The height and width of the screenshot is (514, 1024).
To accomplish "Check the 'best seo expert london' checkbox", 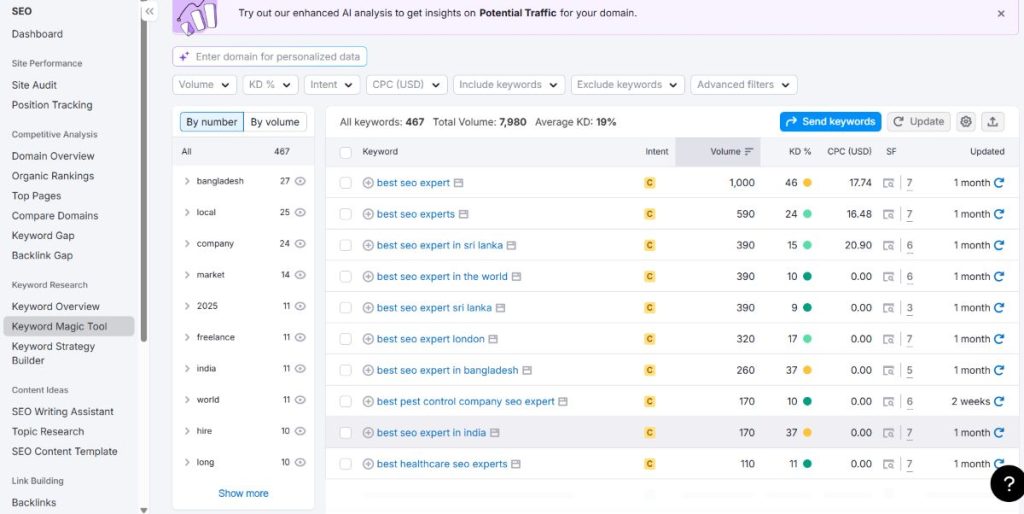I will pos(345,339).
